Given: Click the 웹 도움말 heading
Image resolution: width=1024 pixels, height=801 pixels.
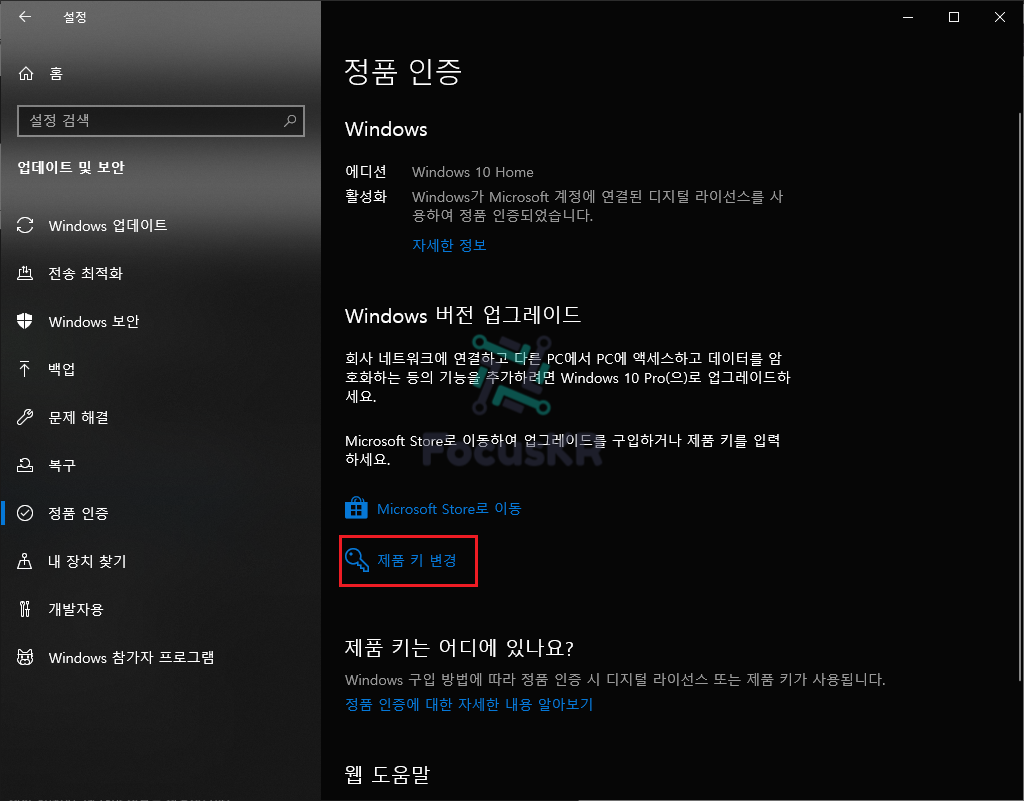Looking at the screenshot, I should tap(387, 775).
